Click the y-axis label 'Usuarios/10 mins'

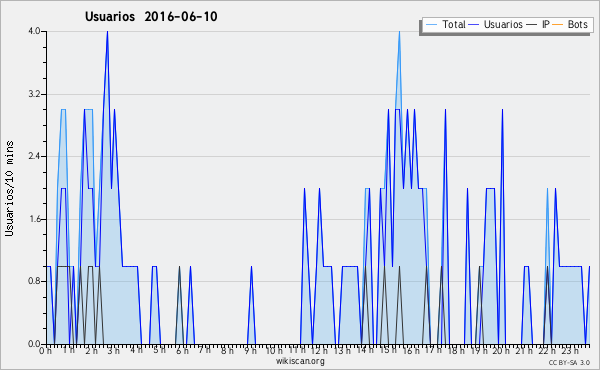click(9, 188)
